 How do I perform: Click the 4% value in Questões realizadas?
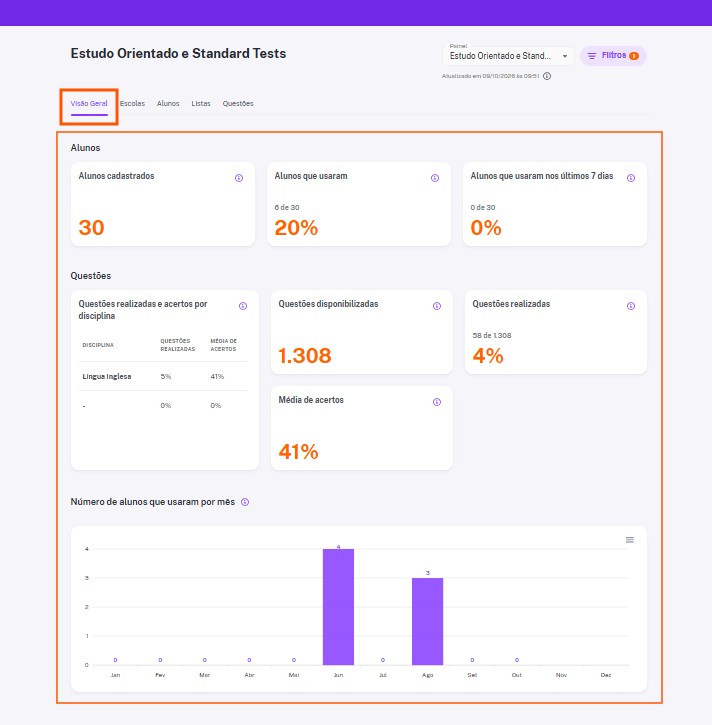click(488, 356)
